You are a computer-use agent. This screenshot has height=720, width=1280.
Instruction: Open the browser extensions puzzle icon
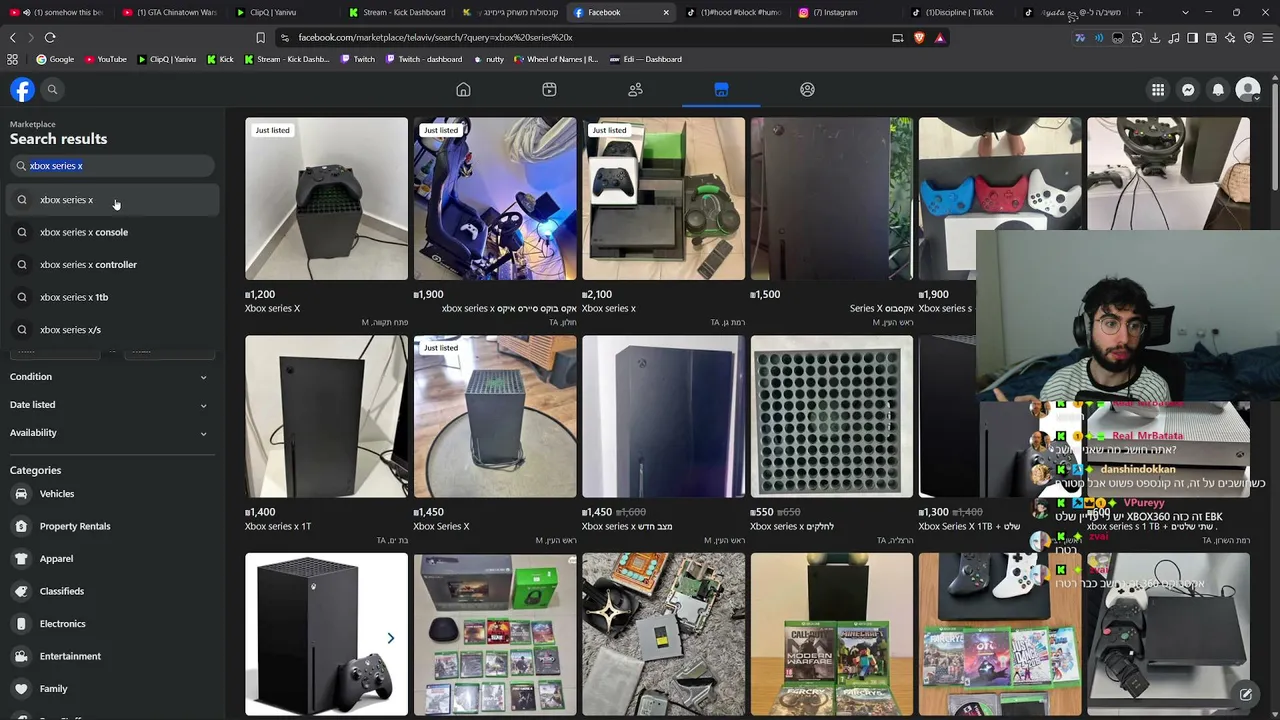point(1136,38)
